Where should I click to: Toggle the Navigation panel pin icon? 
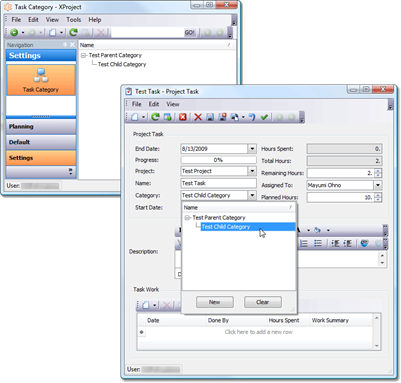[x=65, y=45]
